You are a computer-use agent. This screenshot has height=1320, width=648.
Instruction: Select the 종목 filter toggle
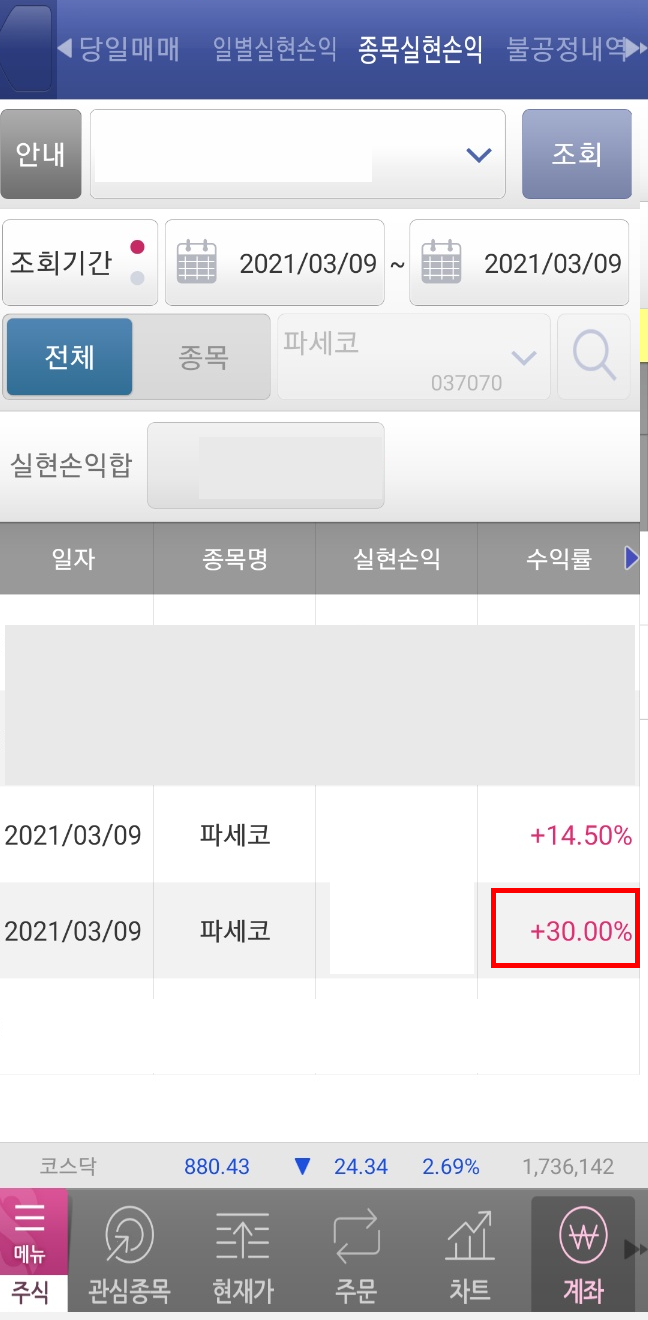click(x=204, y=356)
